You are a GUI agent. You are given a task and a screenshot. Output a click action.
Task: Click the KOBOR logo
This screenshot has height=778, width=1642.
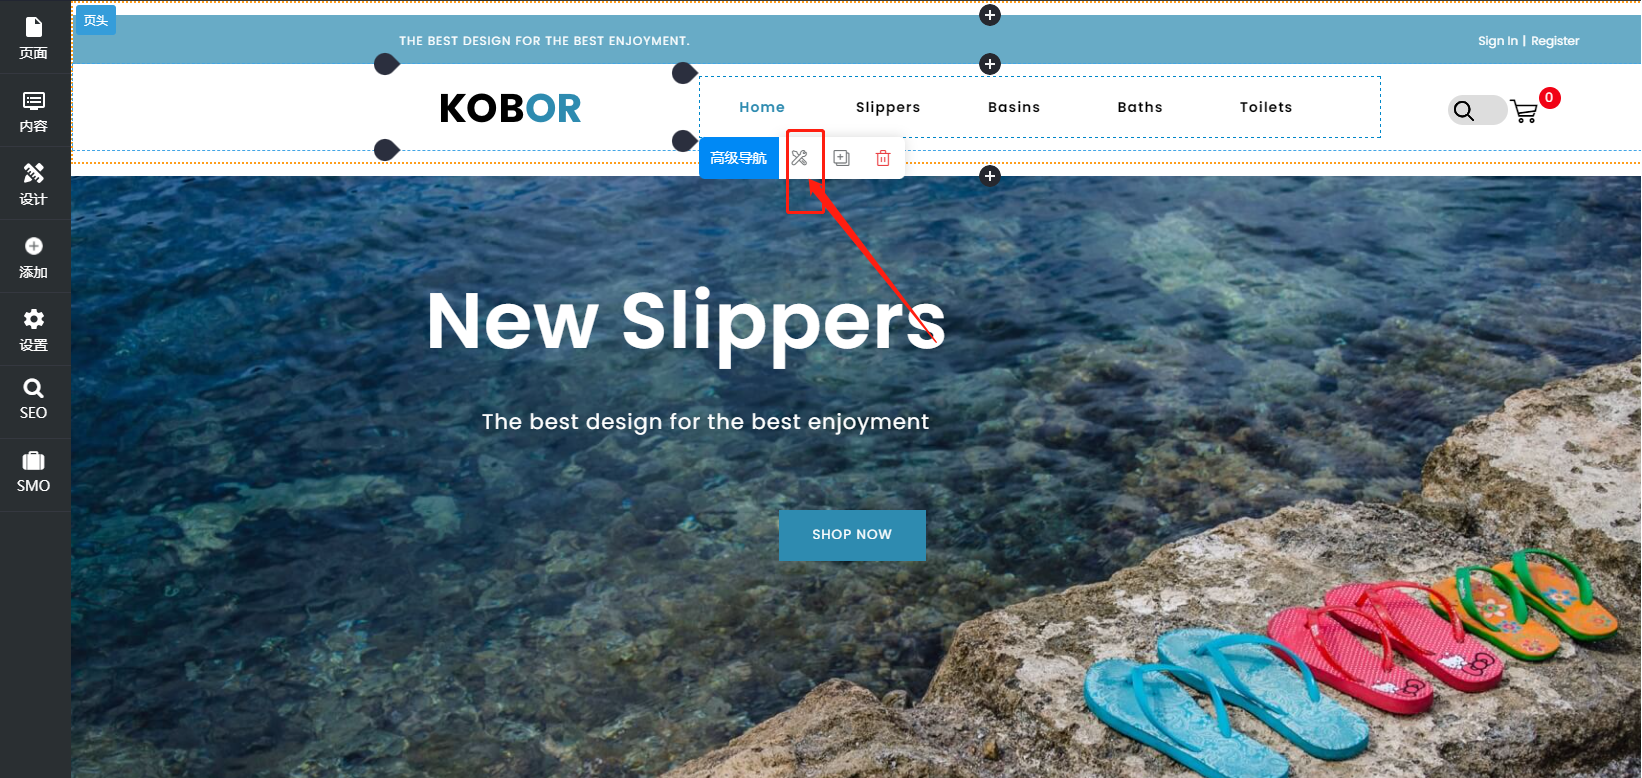click(x=510, y=108)
